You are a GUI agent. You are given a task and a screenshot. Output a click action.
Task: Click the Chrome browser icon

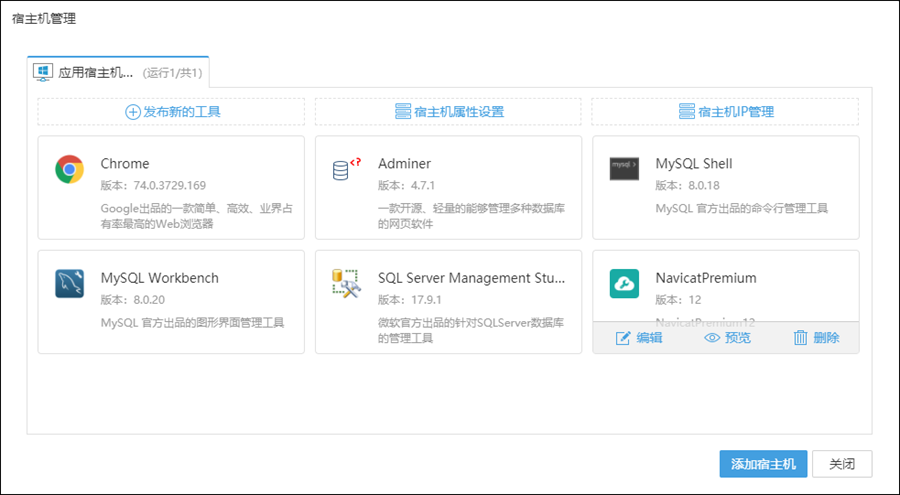69,169
